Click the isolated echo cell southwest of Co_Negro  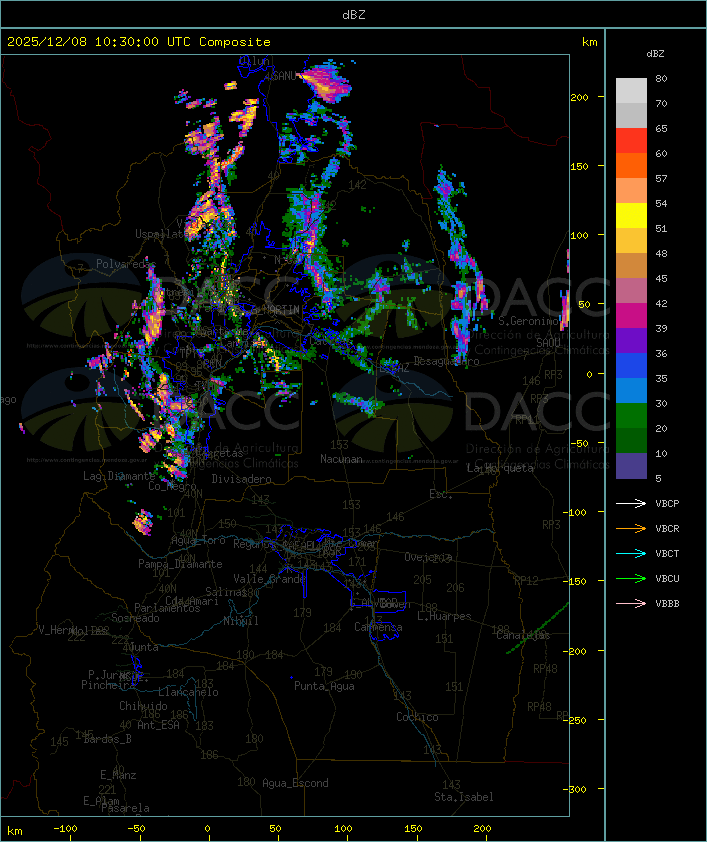pyautogui.click(x=143, y=522)
